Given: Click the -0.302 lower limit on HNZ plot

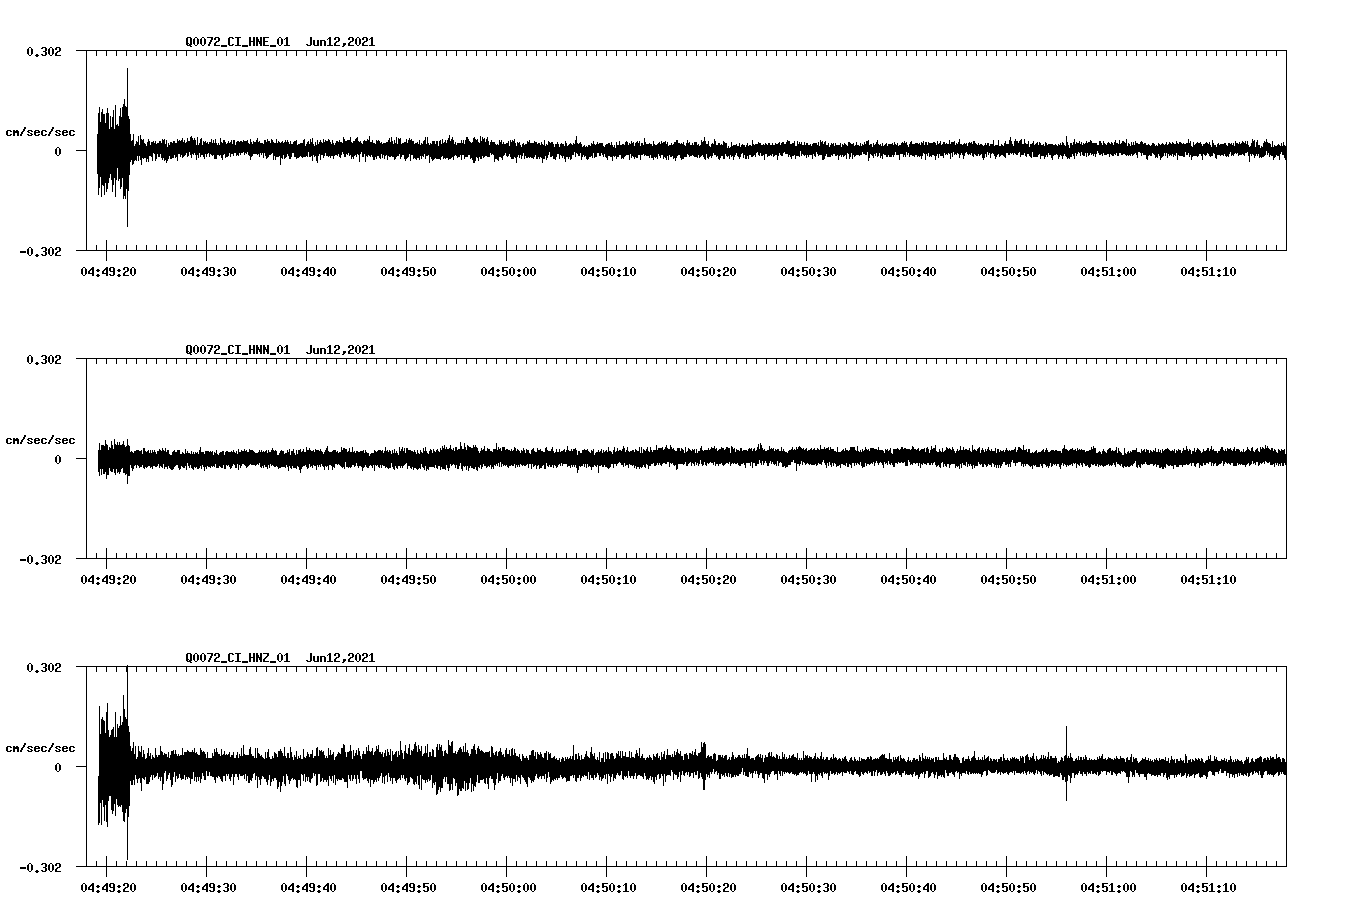Looking at the screenshot, I should coord(40,867).
